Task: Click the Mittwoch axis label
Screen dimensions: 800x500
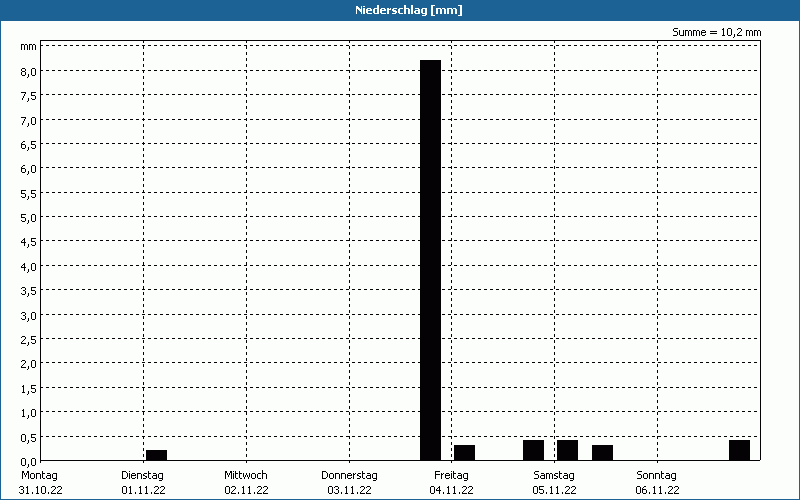Action: (x=245, y=475)
